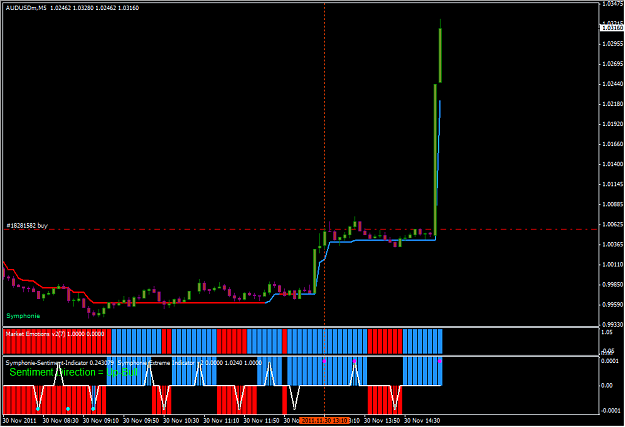Click price level 1.01145 on the axis
This screenshot has width=625, height=427.
click(x=613, y=184)
